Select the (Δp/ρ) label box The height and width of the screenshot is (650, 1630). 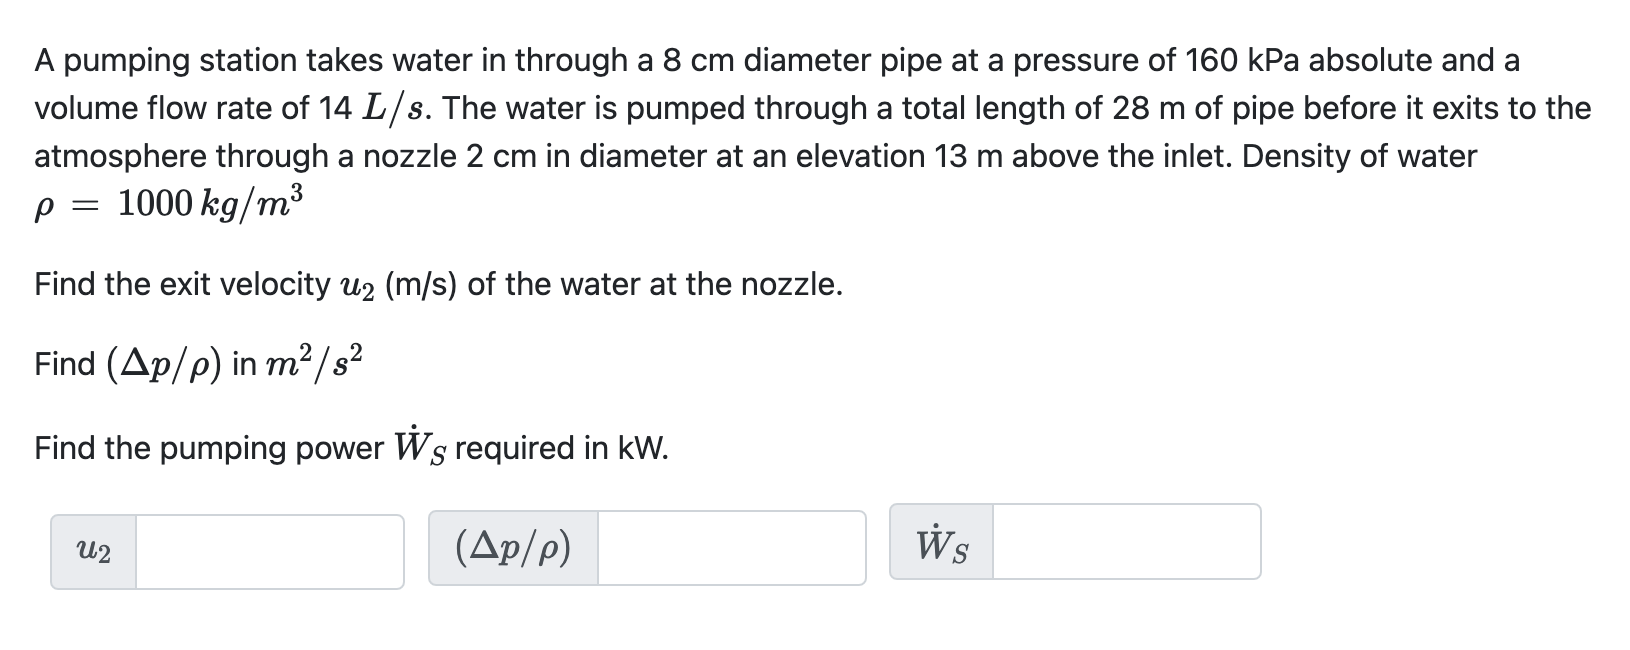pos(512,547)
